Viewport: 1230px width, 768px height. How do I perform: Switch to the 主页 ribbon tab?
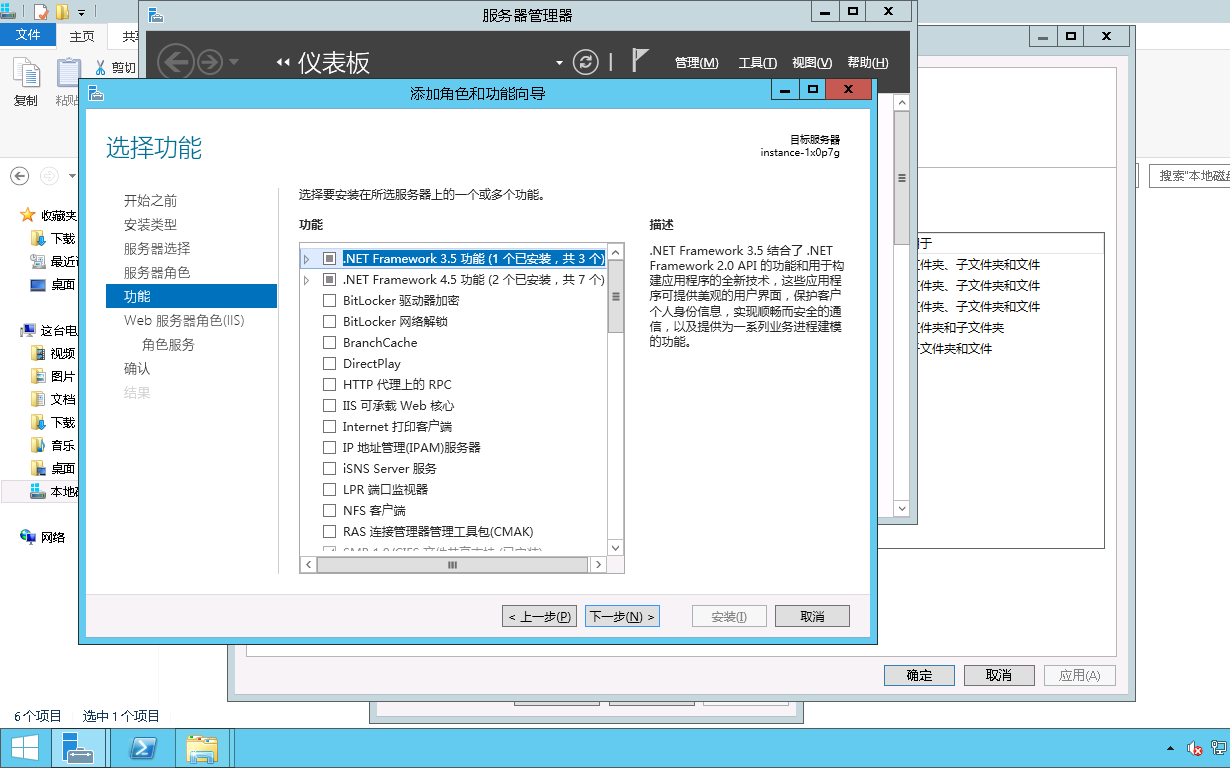82,36
